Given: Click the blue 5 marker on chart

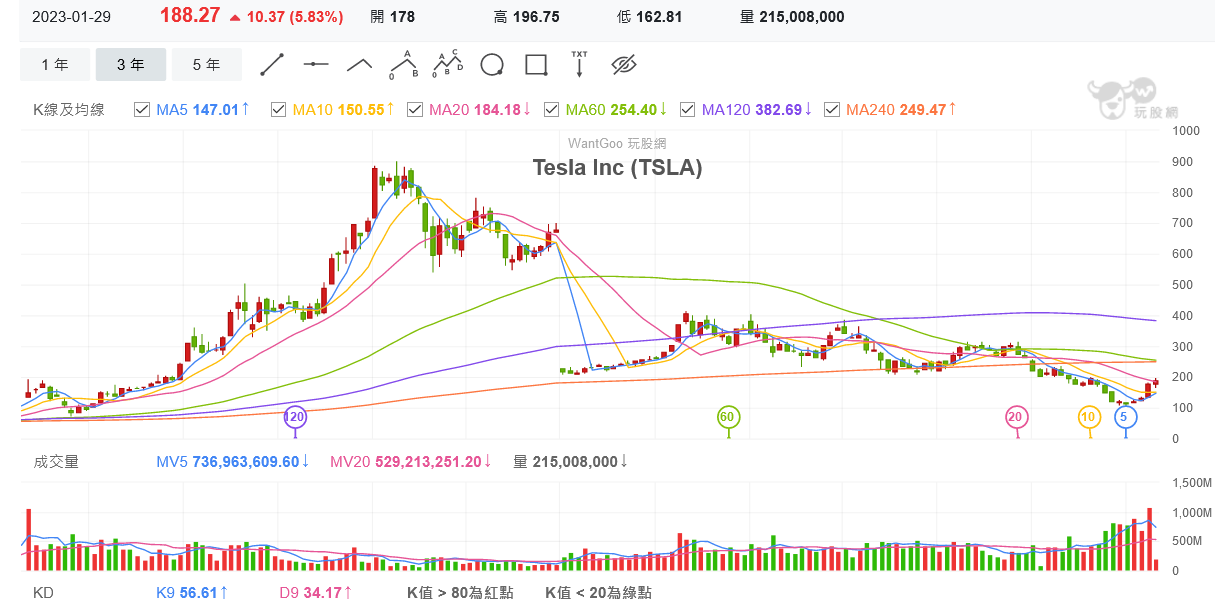Looking at the screenshot, I should point(1125,417).
